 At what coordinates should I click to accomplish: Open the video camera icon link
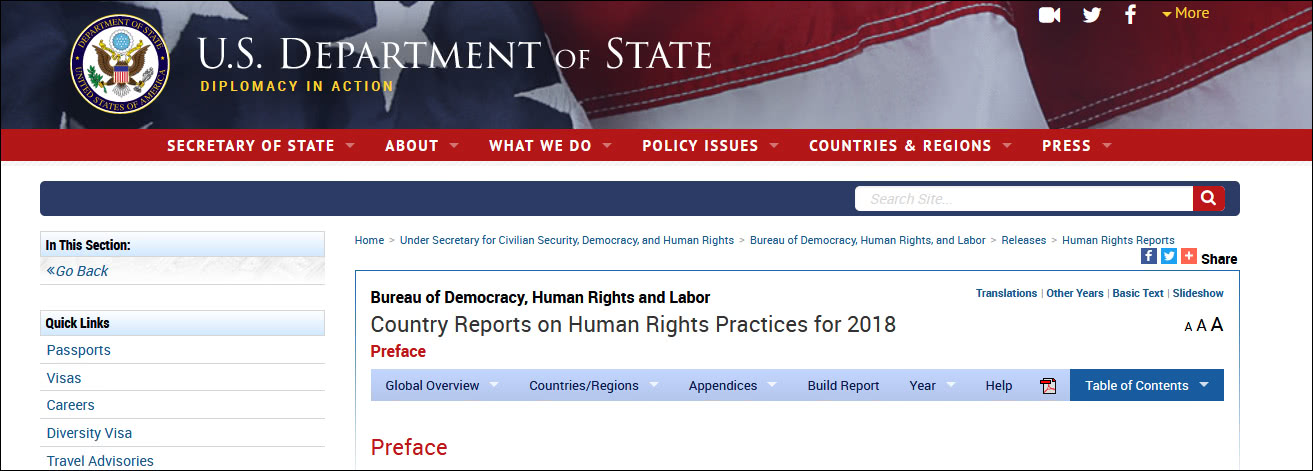(x=1049, y=15)
